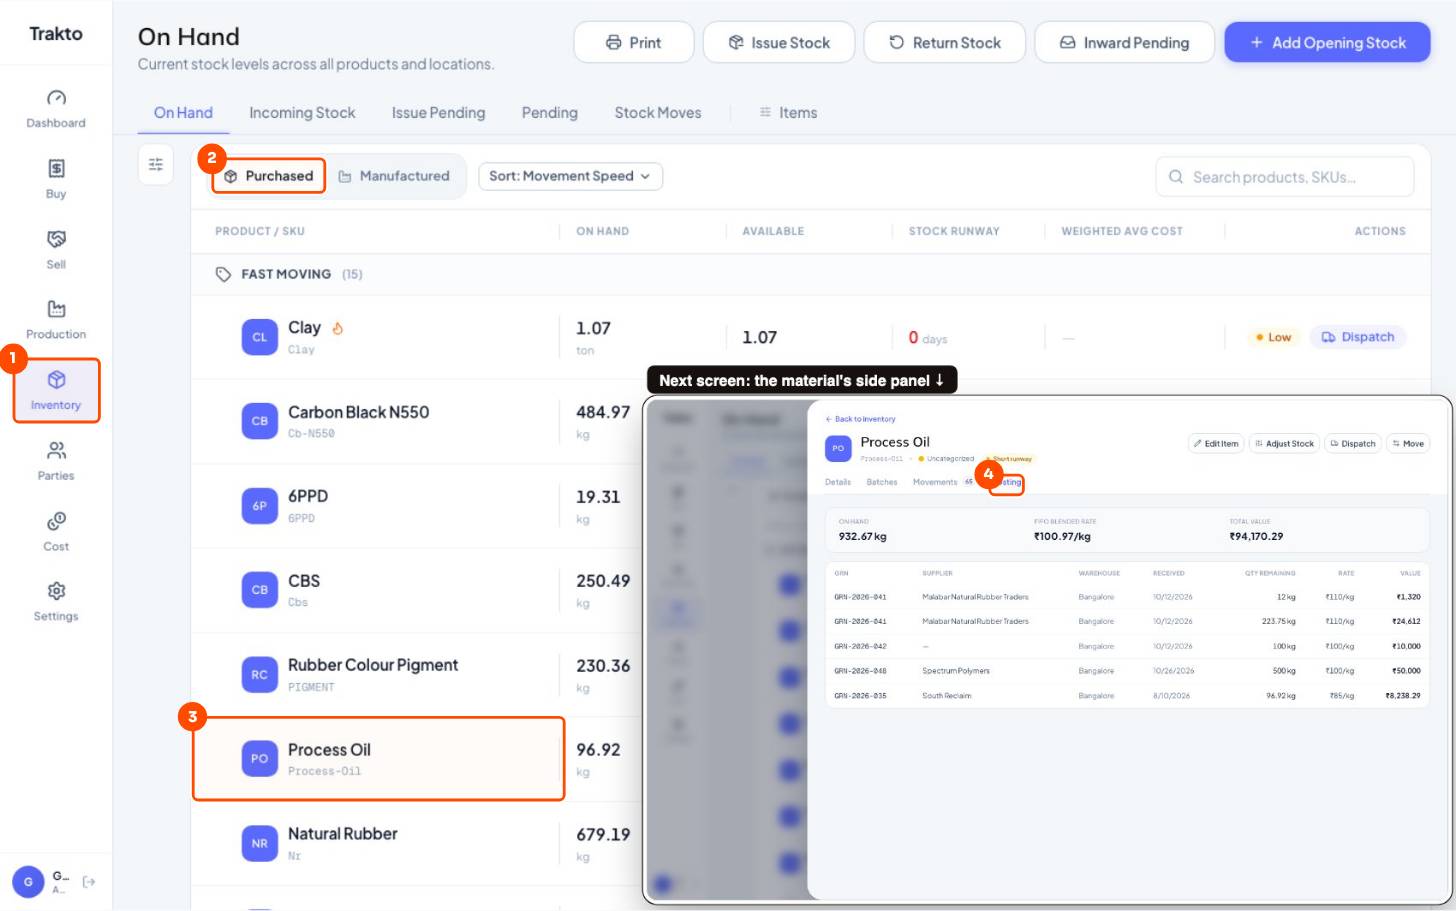The height and width of the screenshot is (911, 1456).
Task: Open the Items tab
Action: pos(788,113)
